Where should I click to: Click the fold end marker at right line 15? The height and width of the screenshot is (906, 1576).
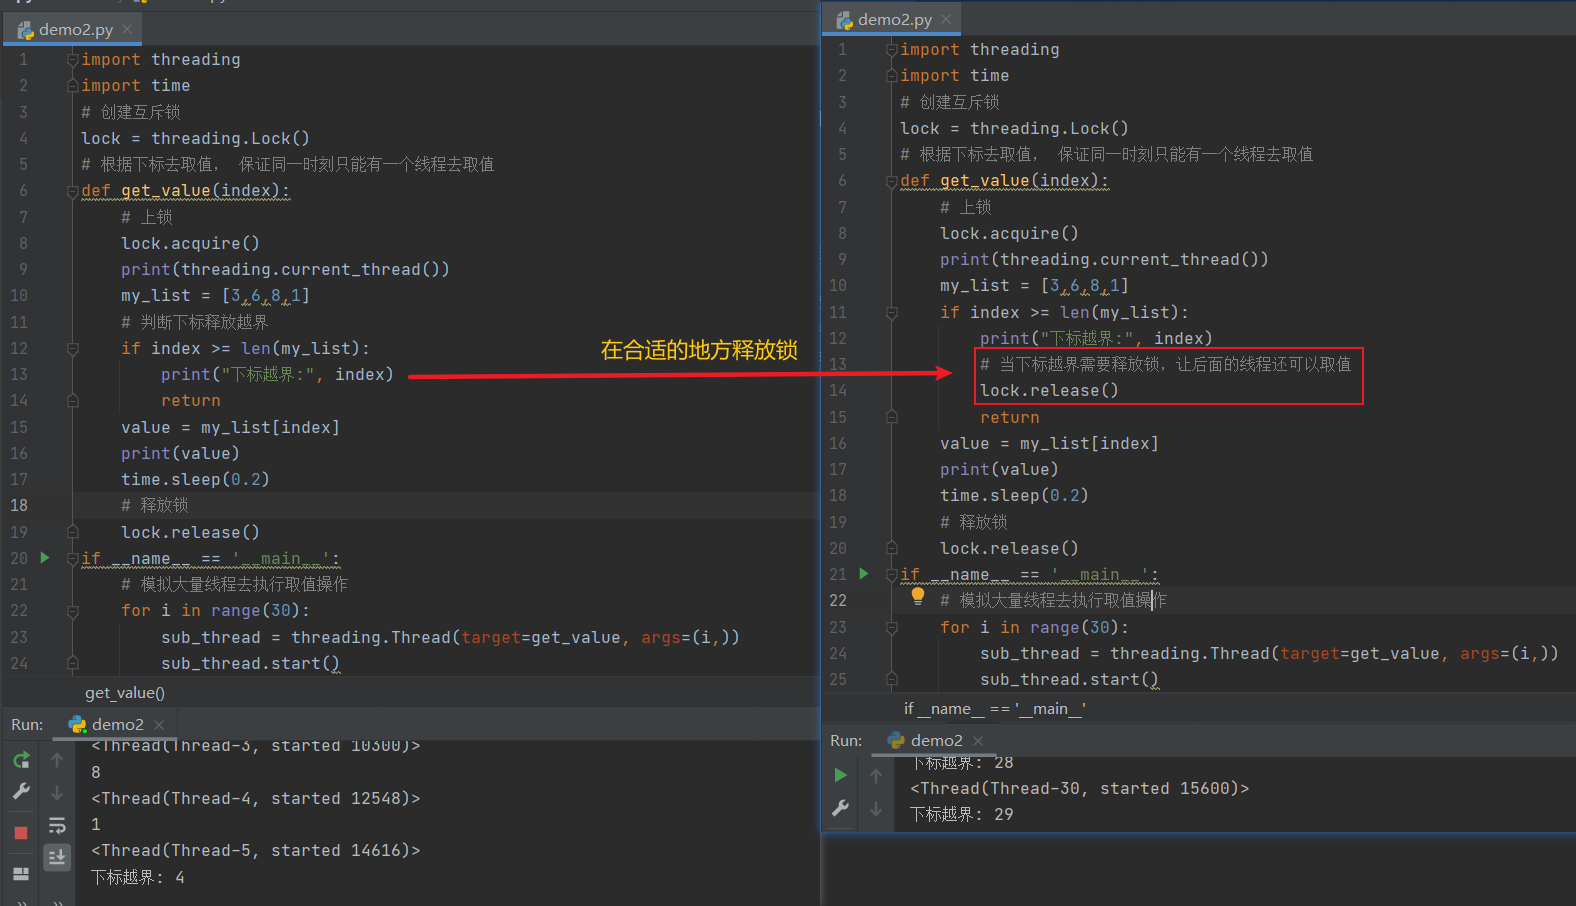891,417
